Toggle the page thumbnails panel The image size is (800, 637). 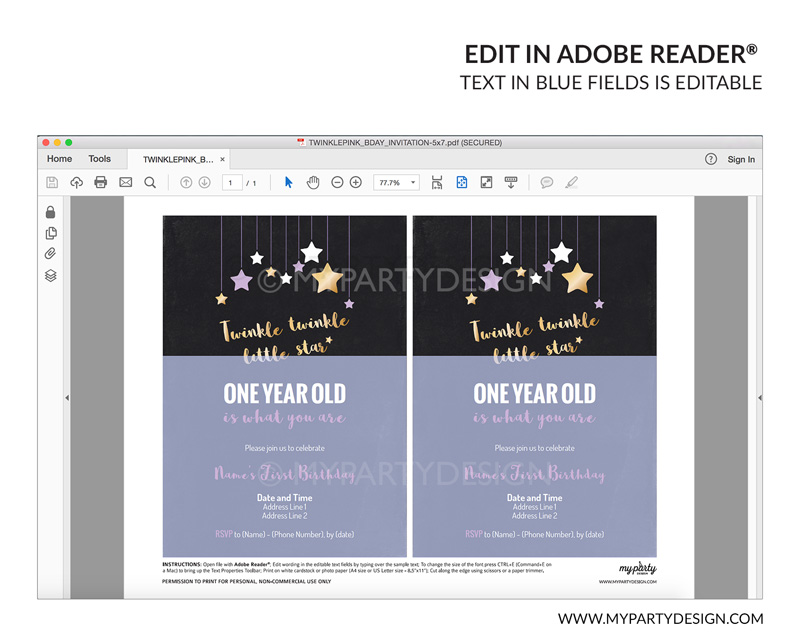51,233
